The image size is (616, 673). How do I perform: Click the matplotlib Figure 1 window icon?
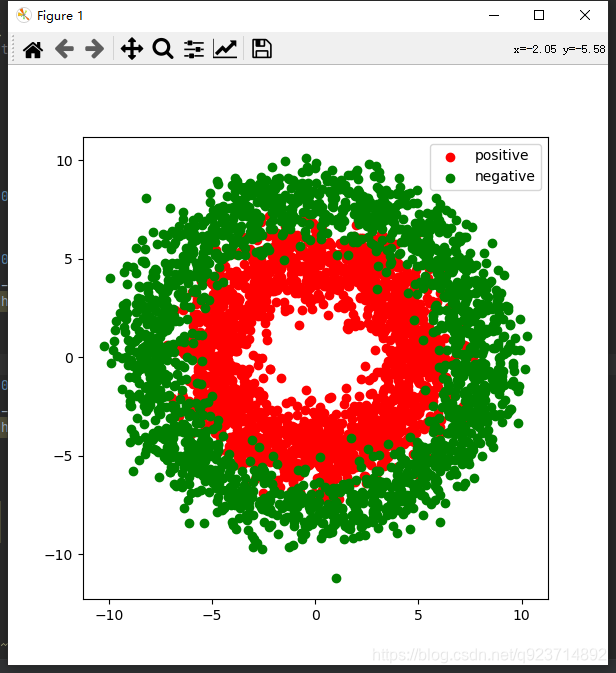pos(24,15)
